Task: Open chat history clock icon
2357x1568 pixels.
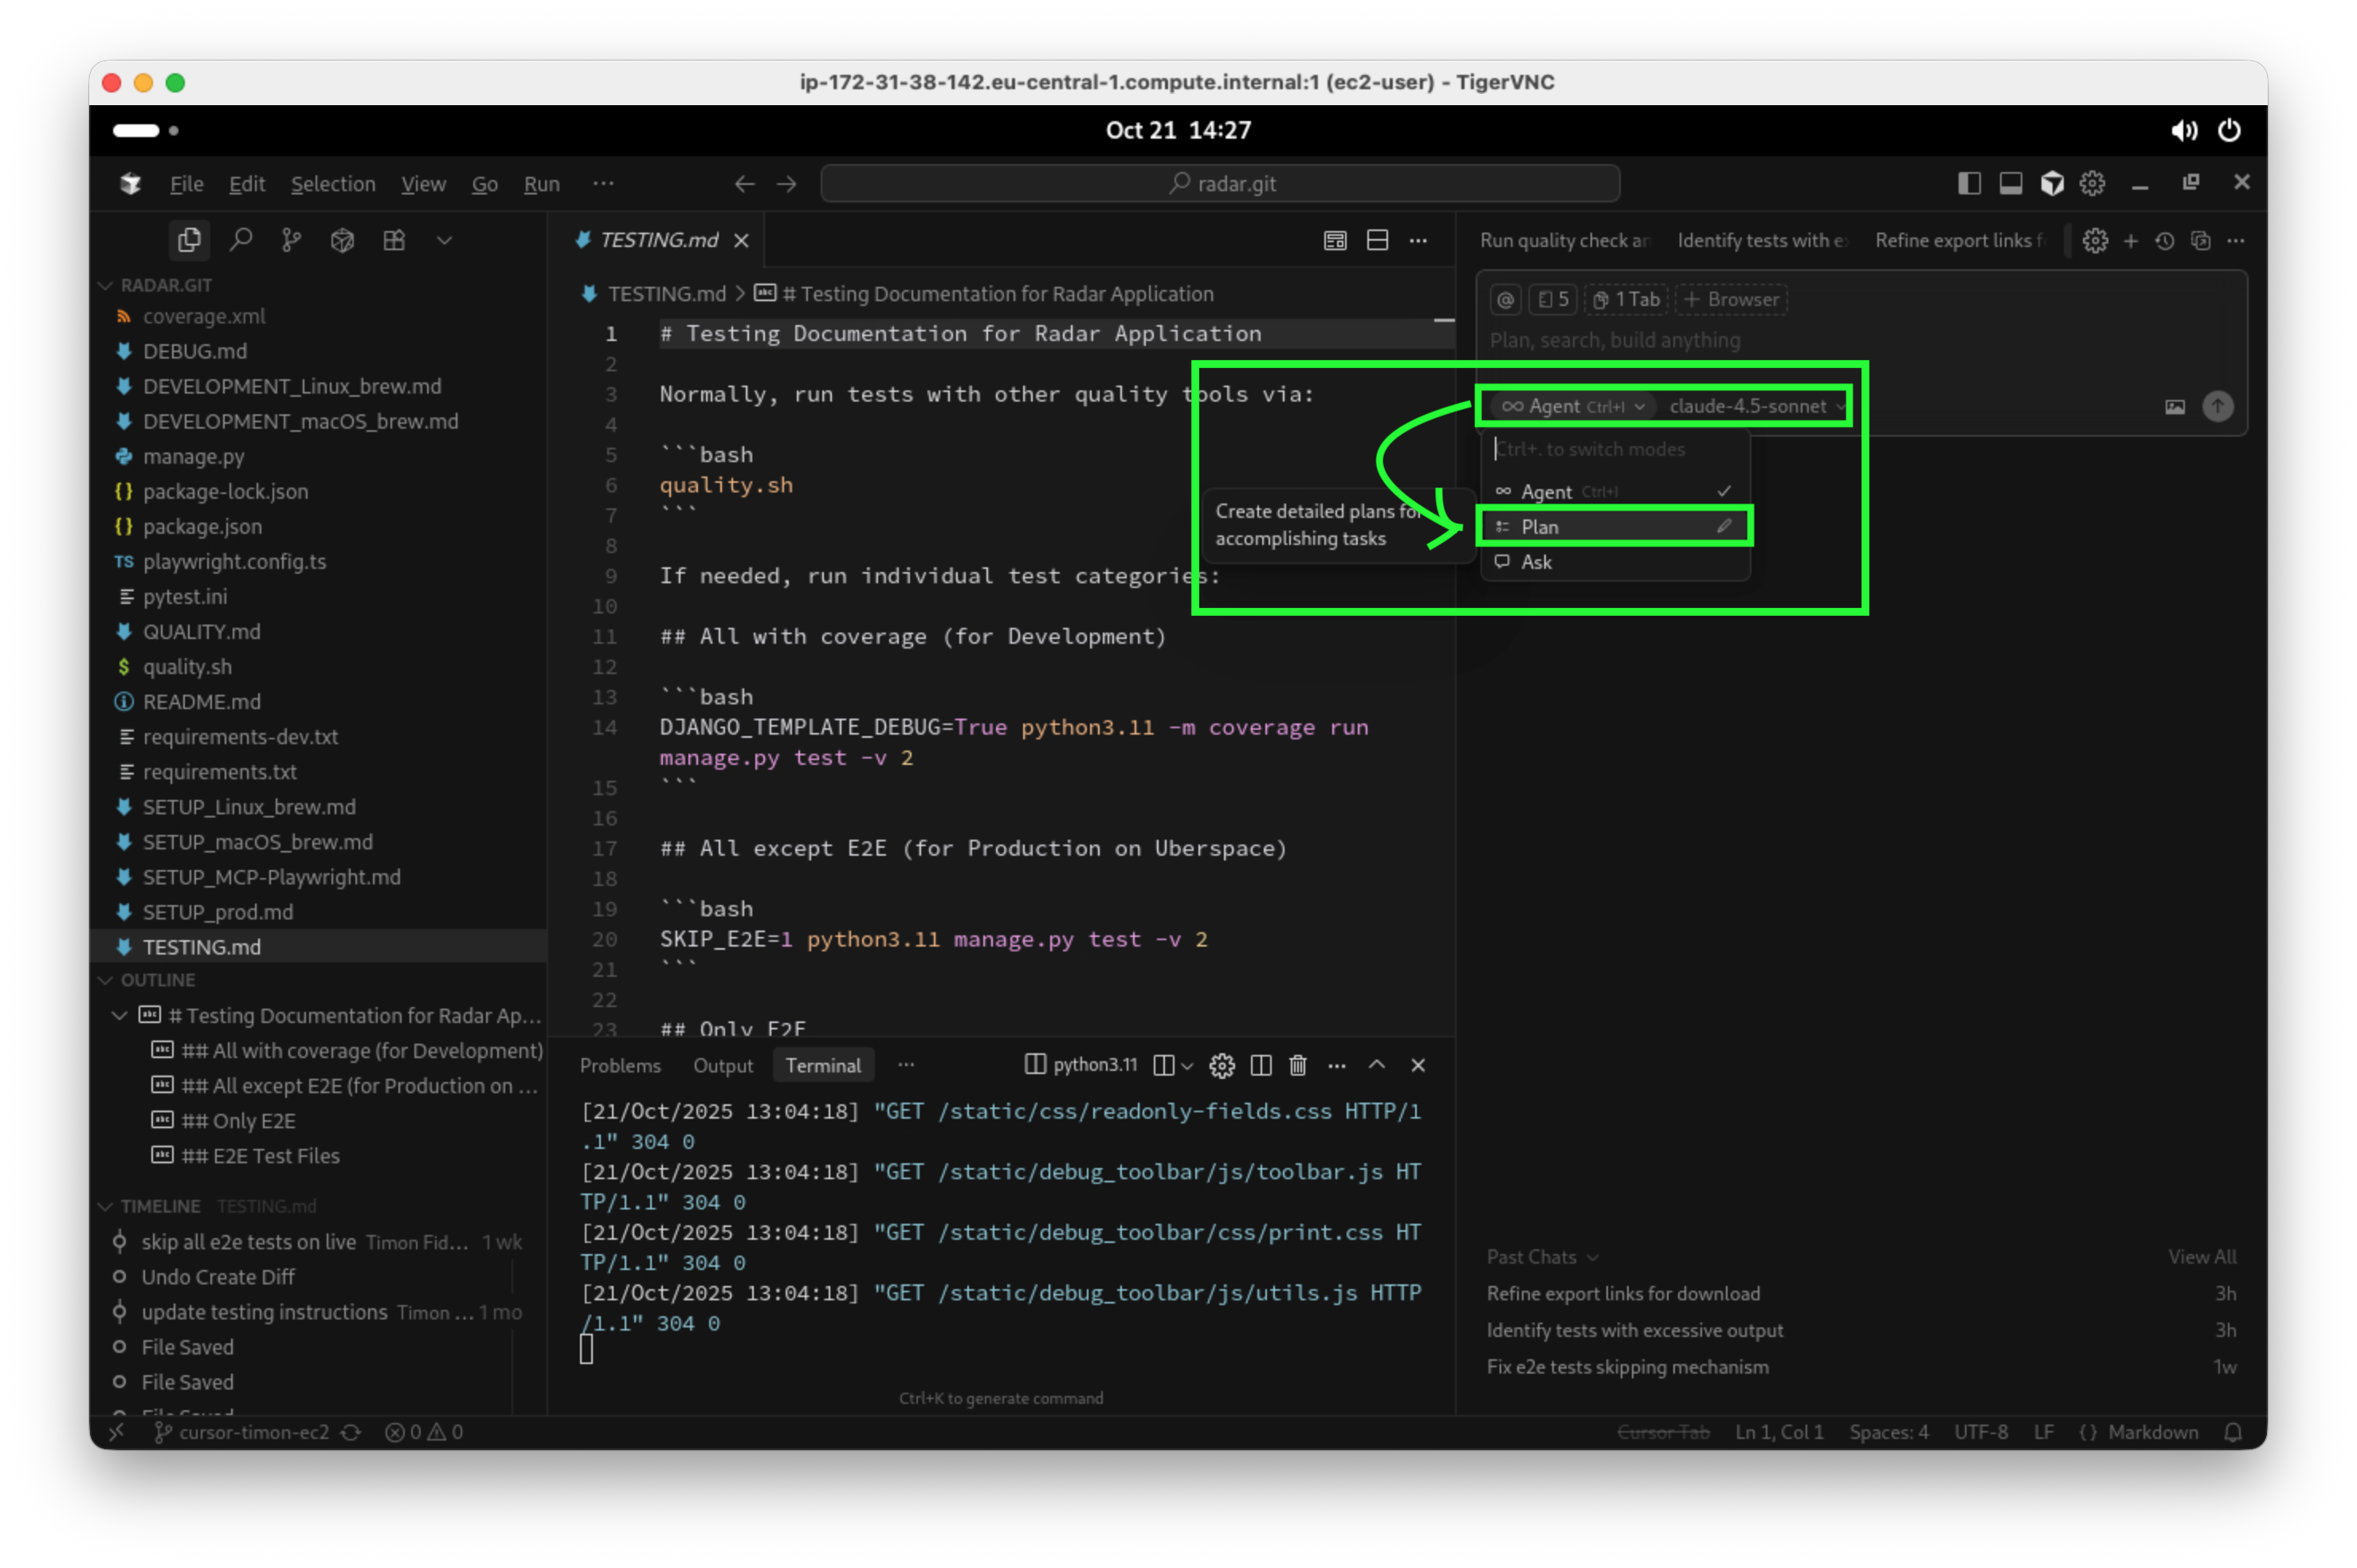Action: tap(2165, 241)
